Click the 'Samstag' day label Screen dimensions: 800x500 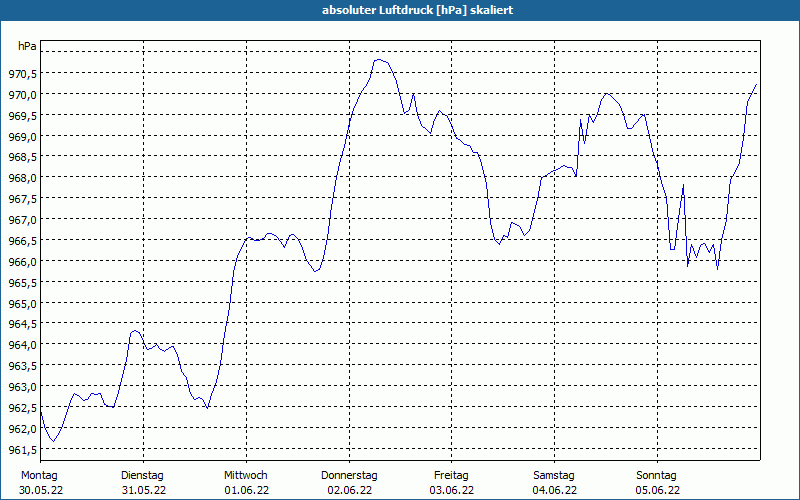[x=554, y=476]
